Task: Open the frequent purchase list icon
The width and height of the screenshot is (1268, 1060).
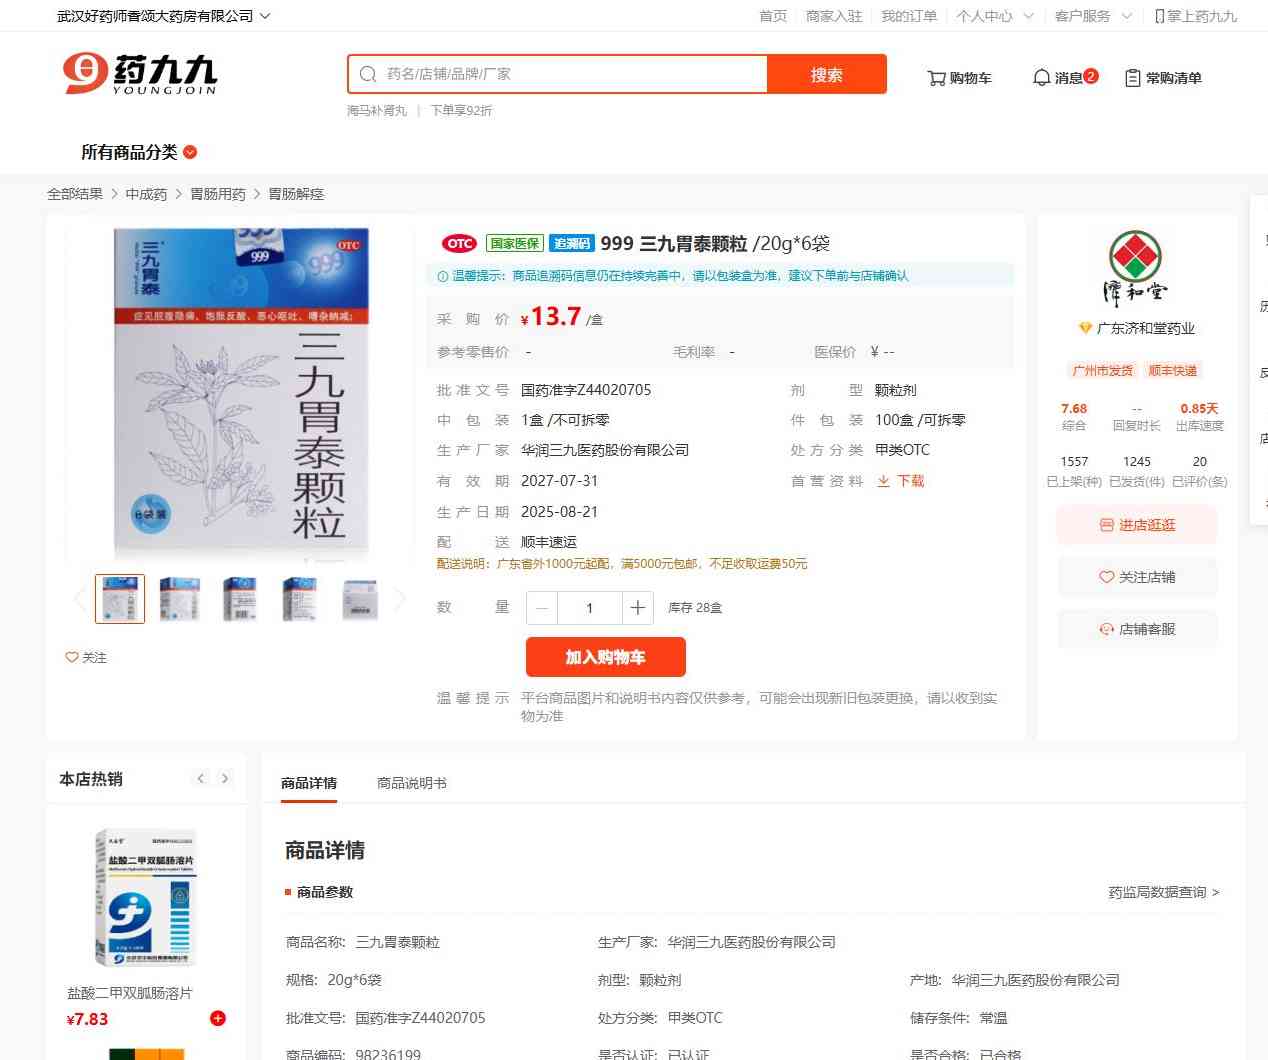Action: (1133, 78)
